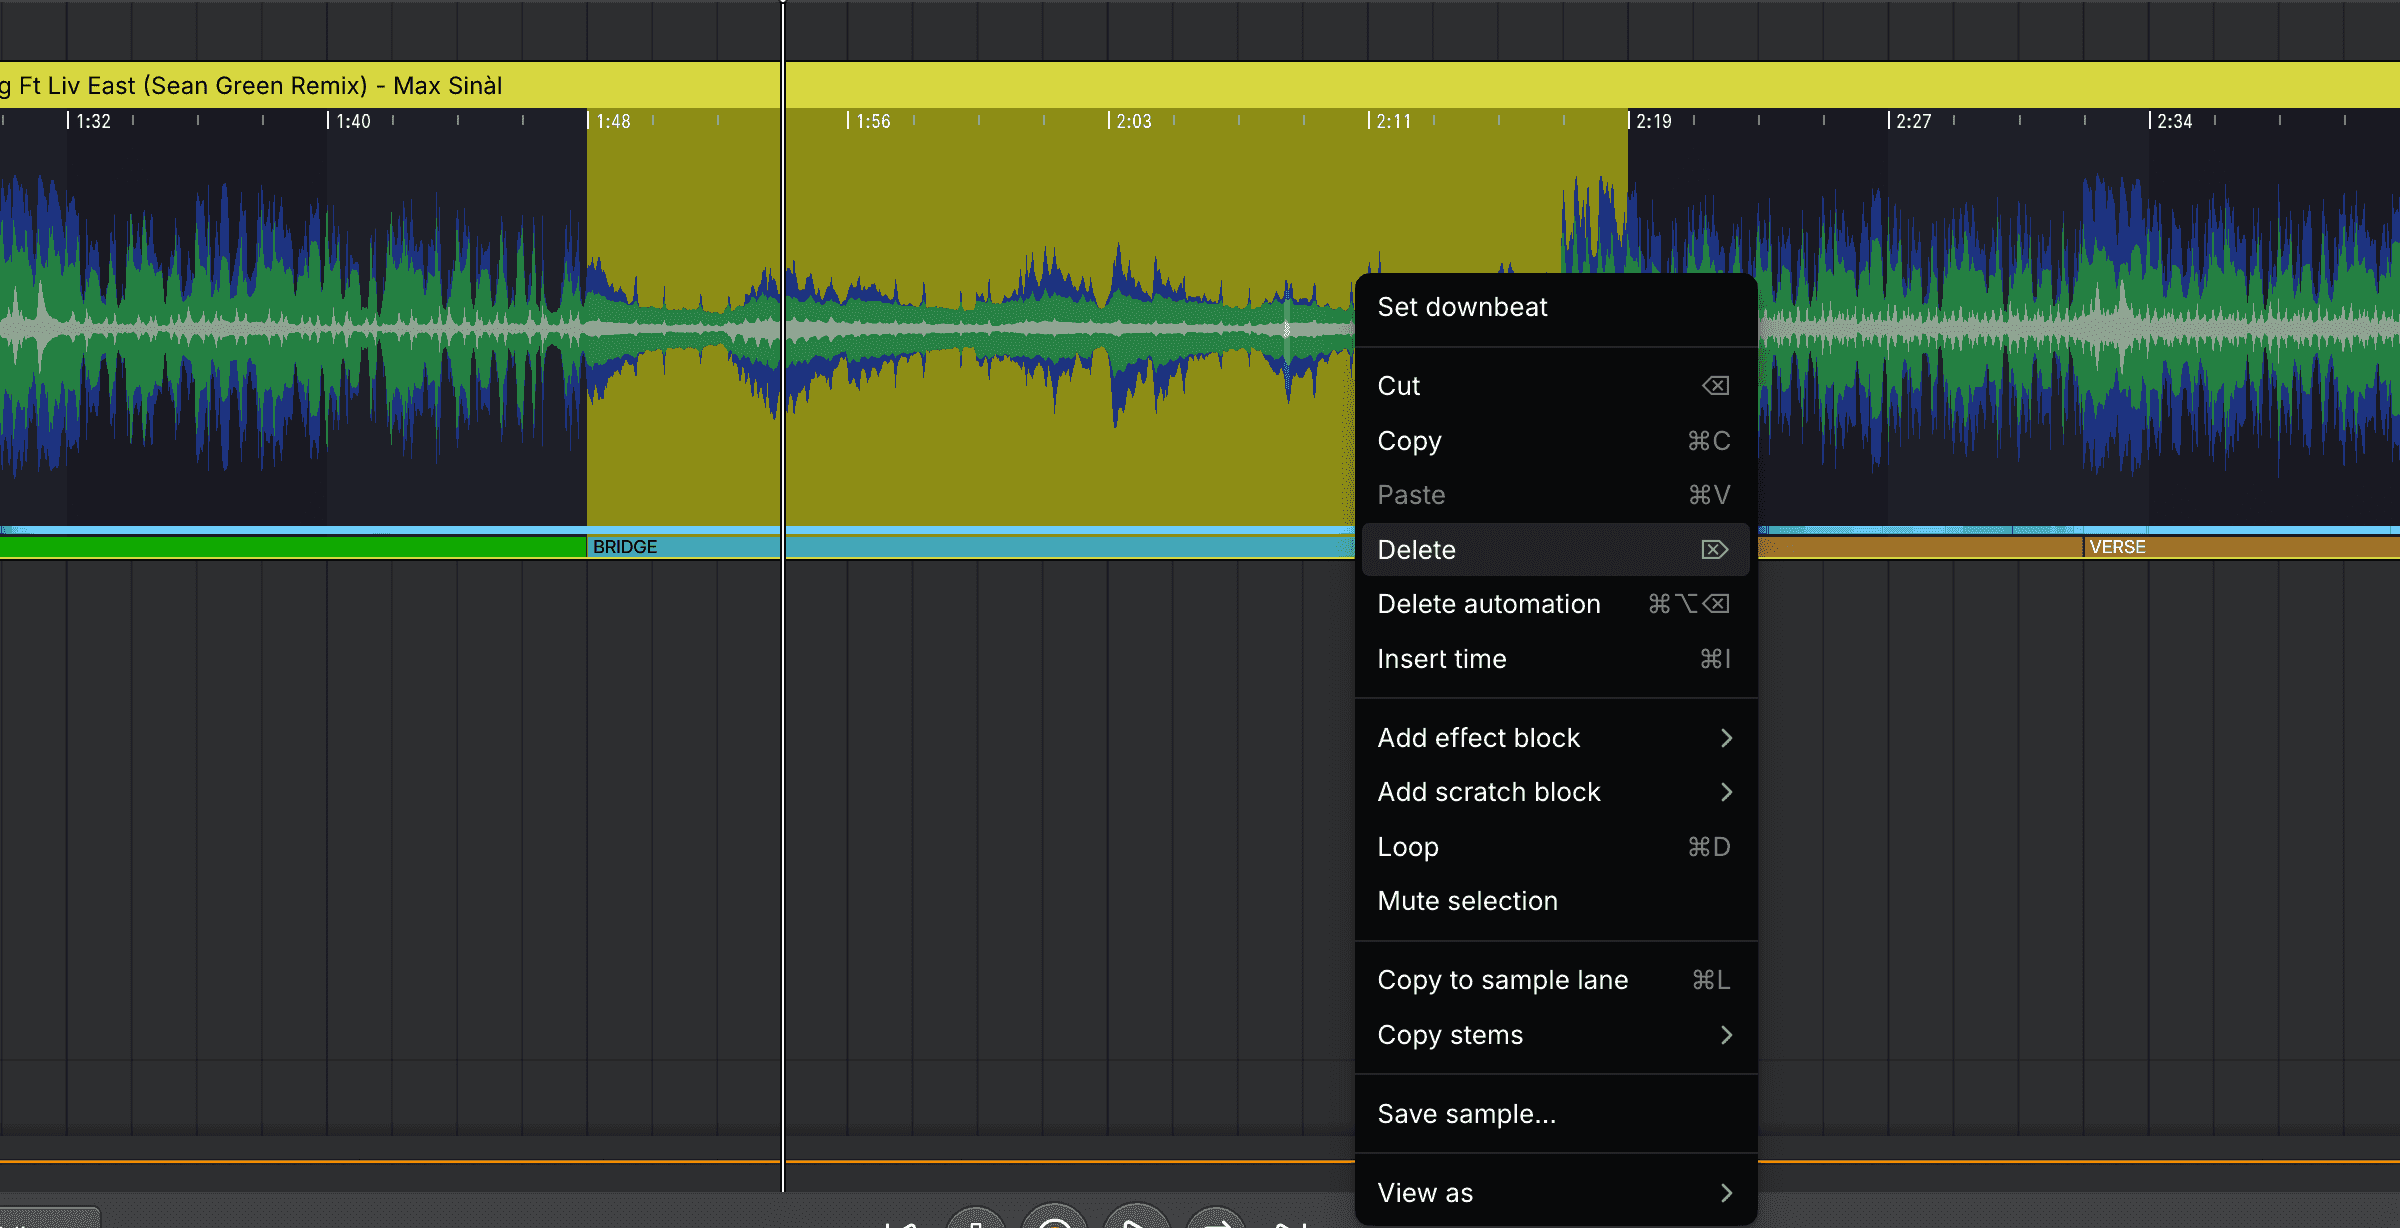Image resolution: width=2400 pixels, height=1228 pixels.
Task: Choose Save sample... option
Action: 1555,1114
